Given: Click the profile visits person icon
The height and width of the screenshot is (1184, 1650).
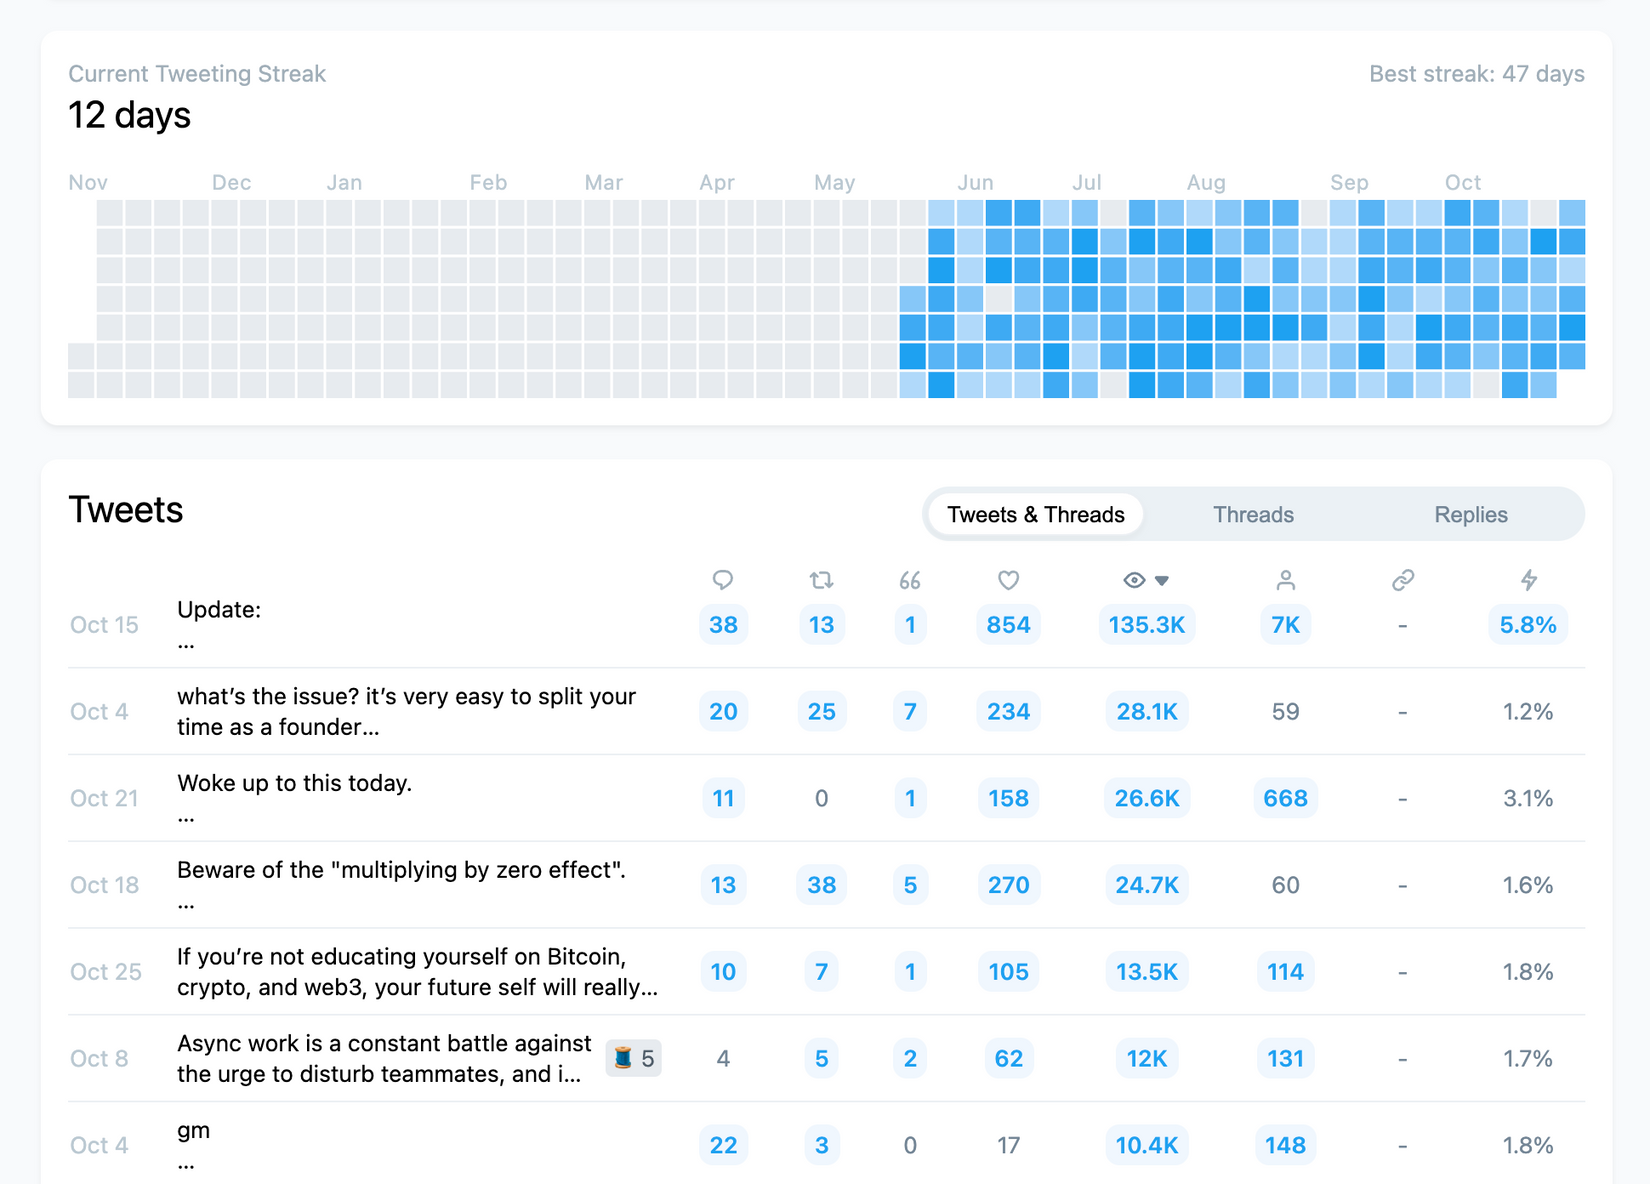Looking at the screenshot, I should point(1285,580).
